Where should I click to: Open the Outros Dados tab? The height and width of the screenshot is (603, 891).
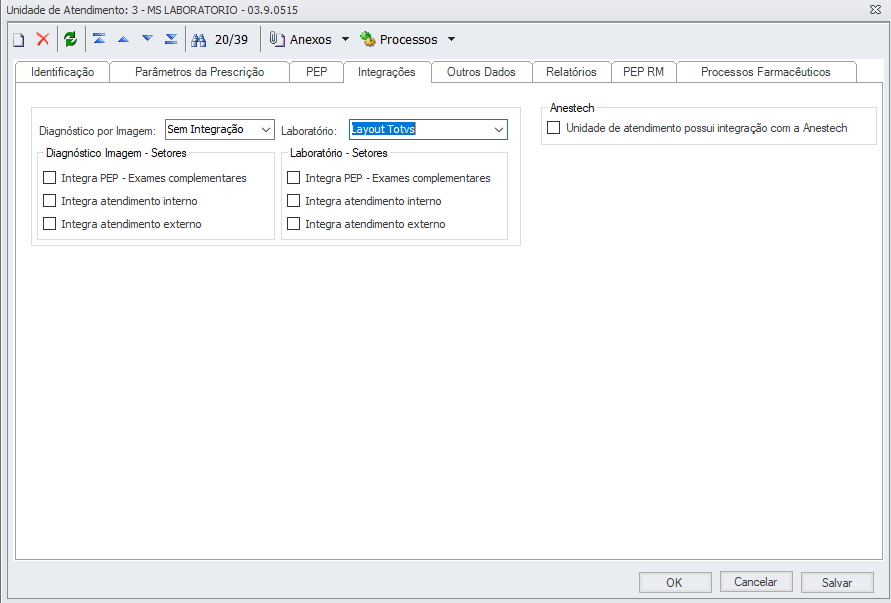(481, 72)
